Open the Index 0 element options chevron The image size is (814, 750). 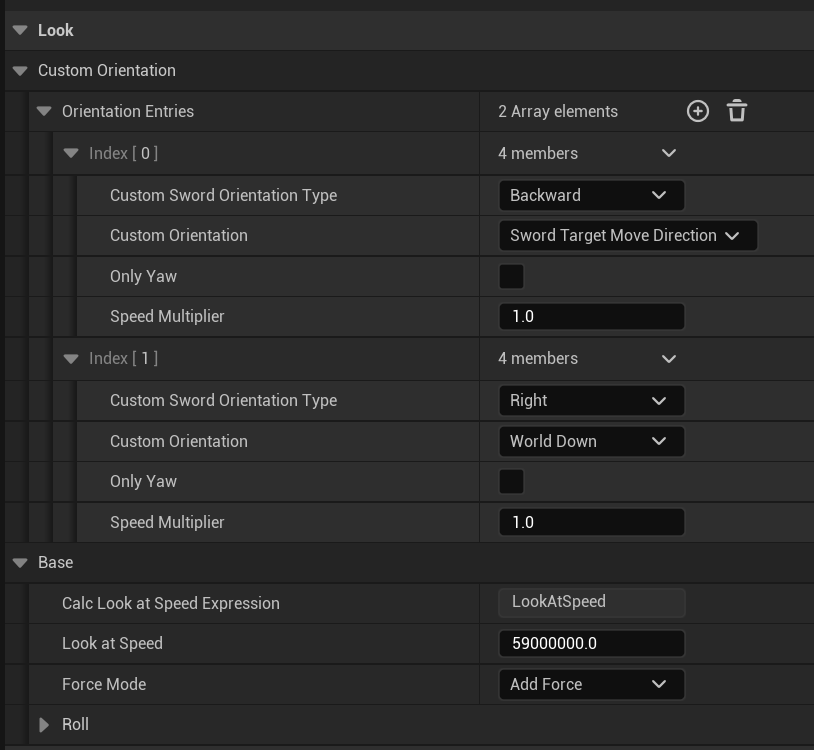pyautogui.click(x=669, y=153)
